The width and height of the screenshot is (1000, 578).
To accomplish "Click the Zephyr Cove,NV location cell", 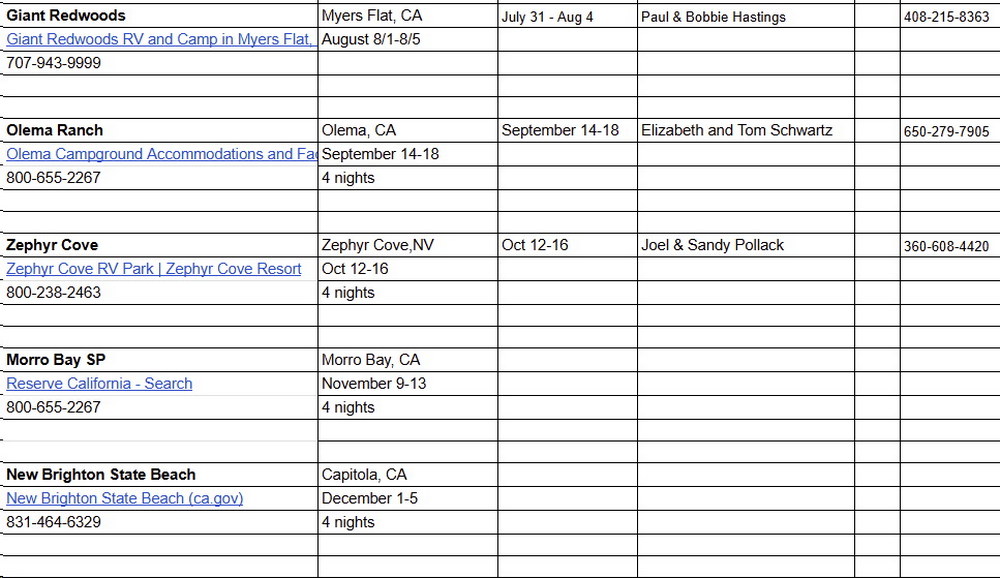I will pos(378,245).
